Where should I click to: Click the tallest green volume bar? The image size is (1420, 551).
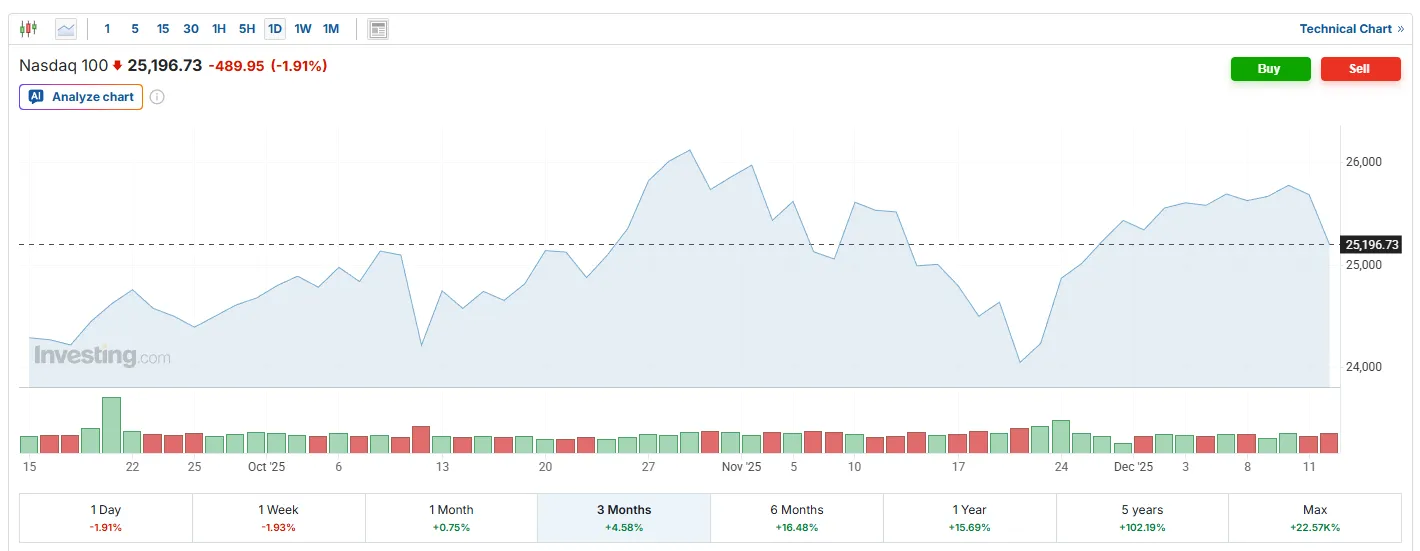pyautogui.click(x=111, y=426)
